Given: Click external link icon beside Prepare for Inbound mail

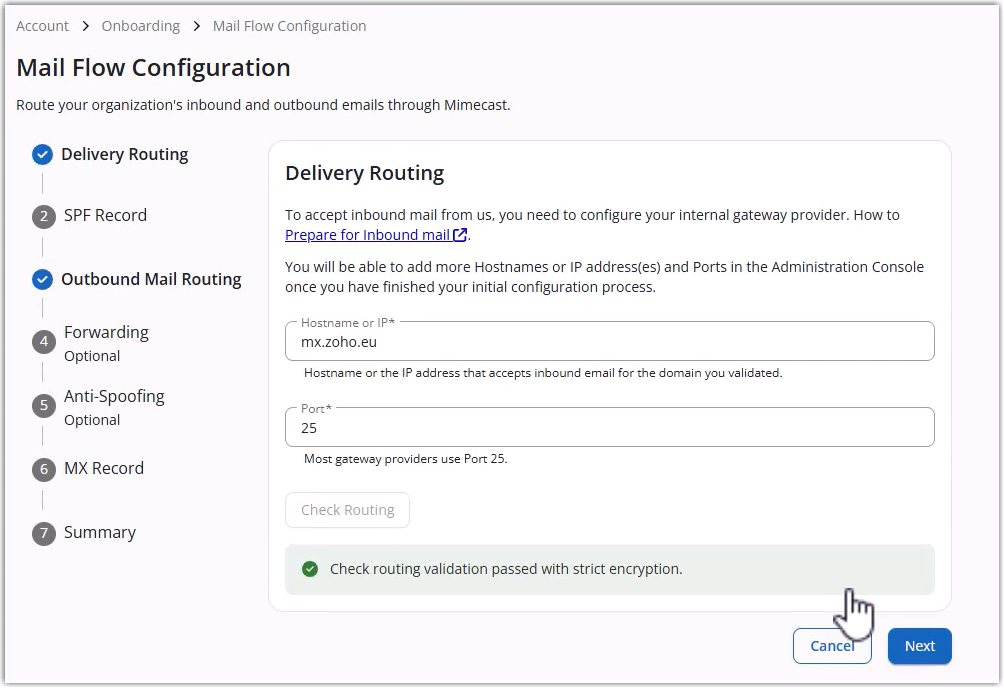Looking at the screenshot, I should (460, 236).
